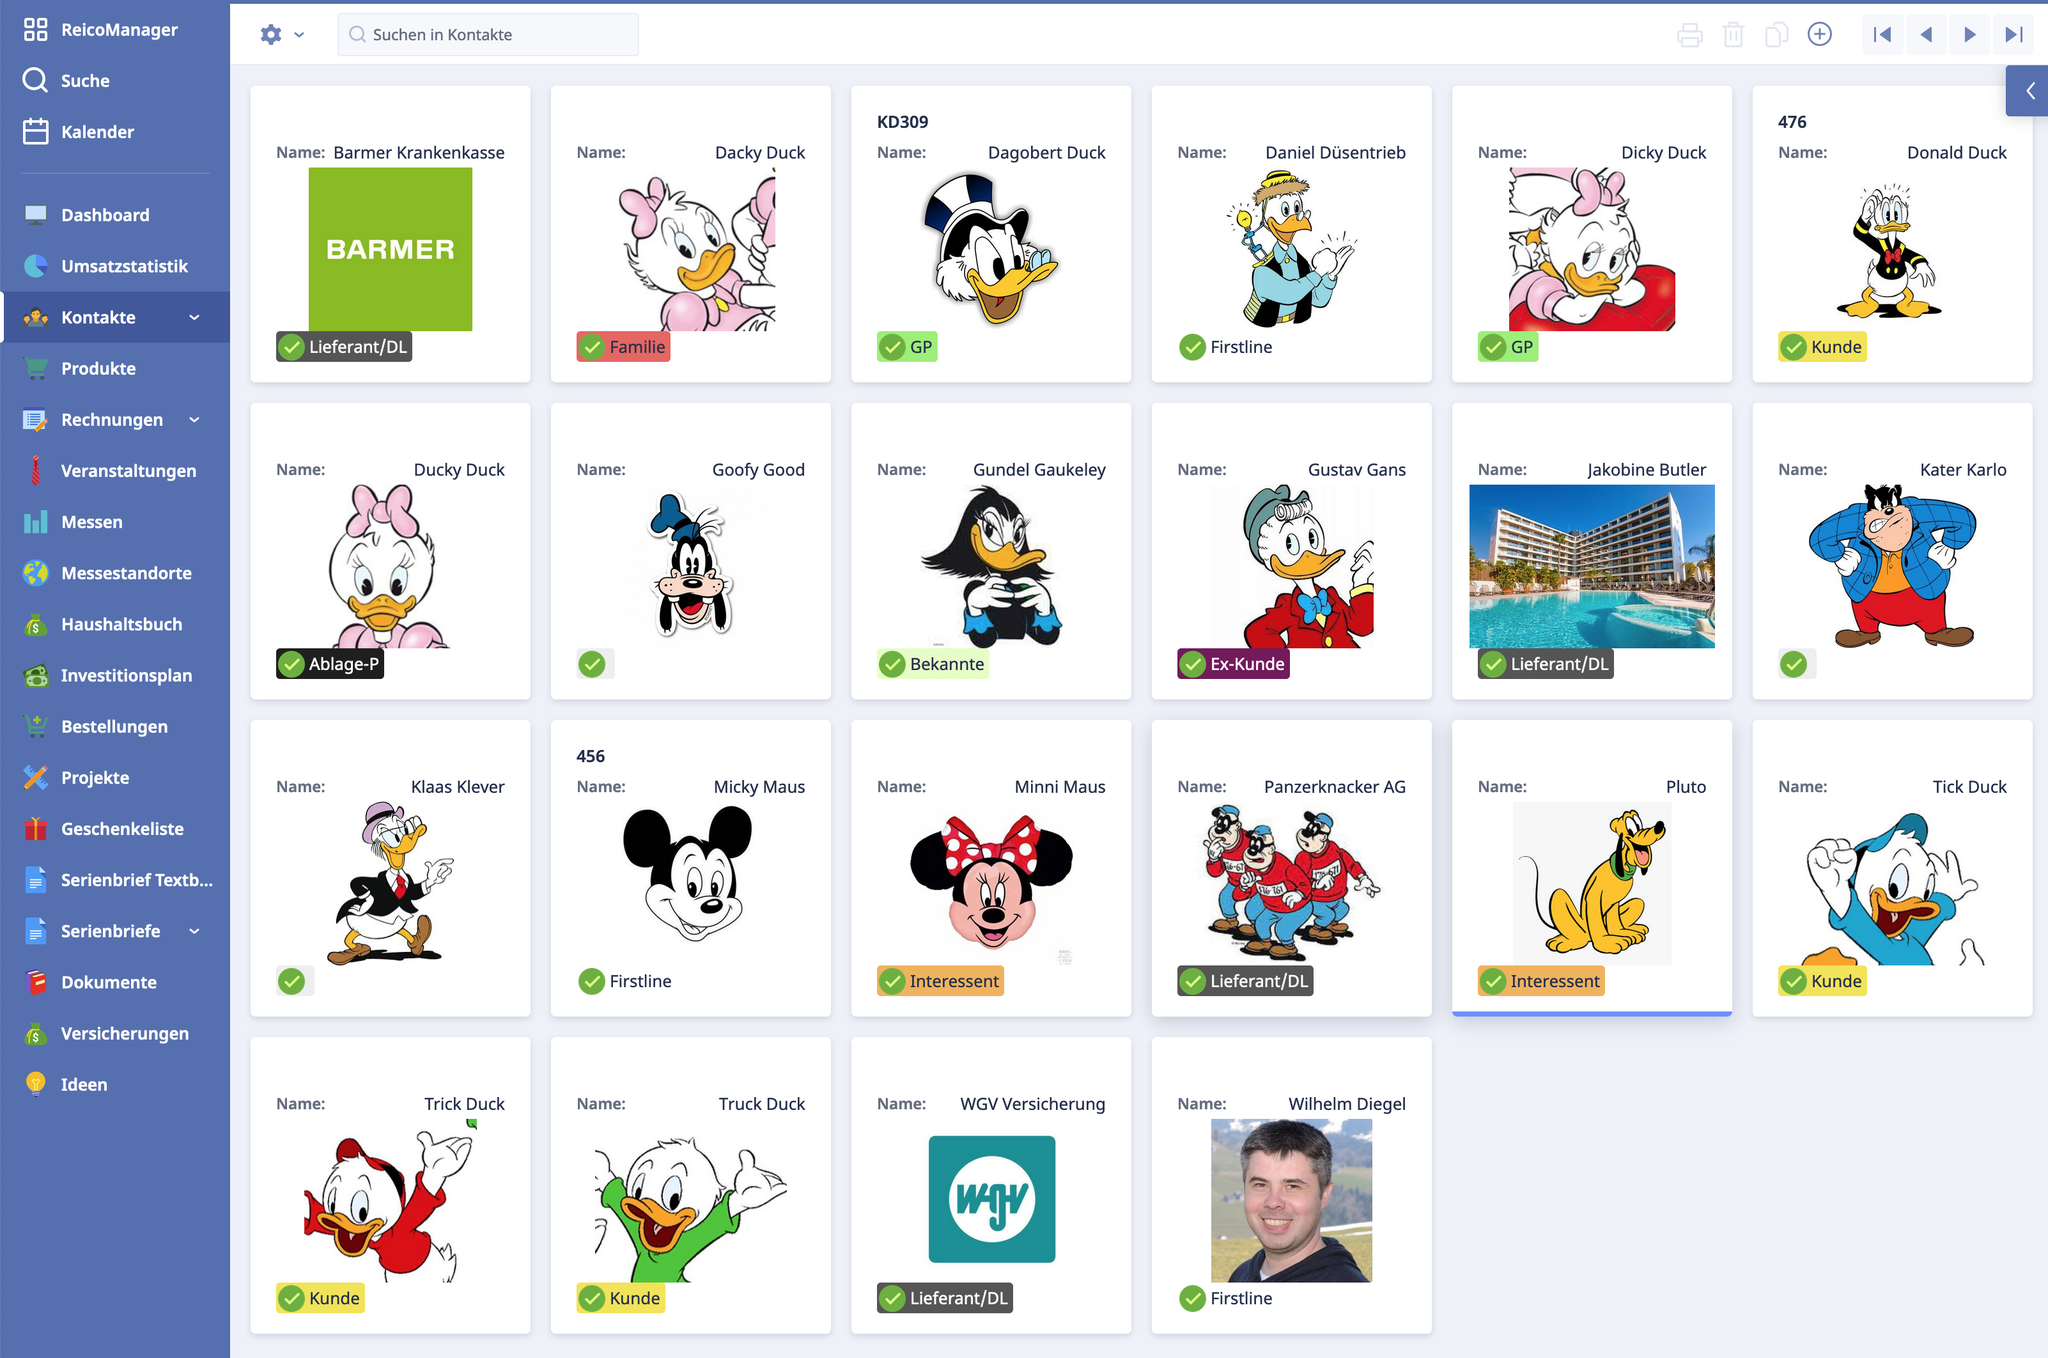2048x1358 pixels.
Task: Expand the Serienbriefe submenu chevron
Action: (194, 931)
